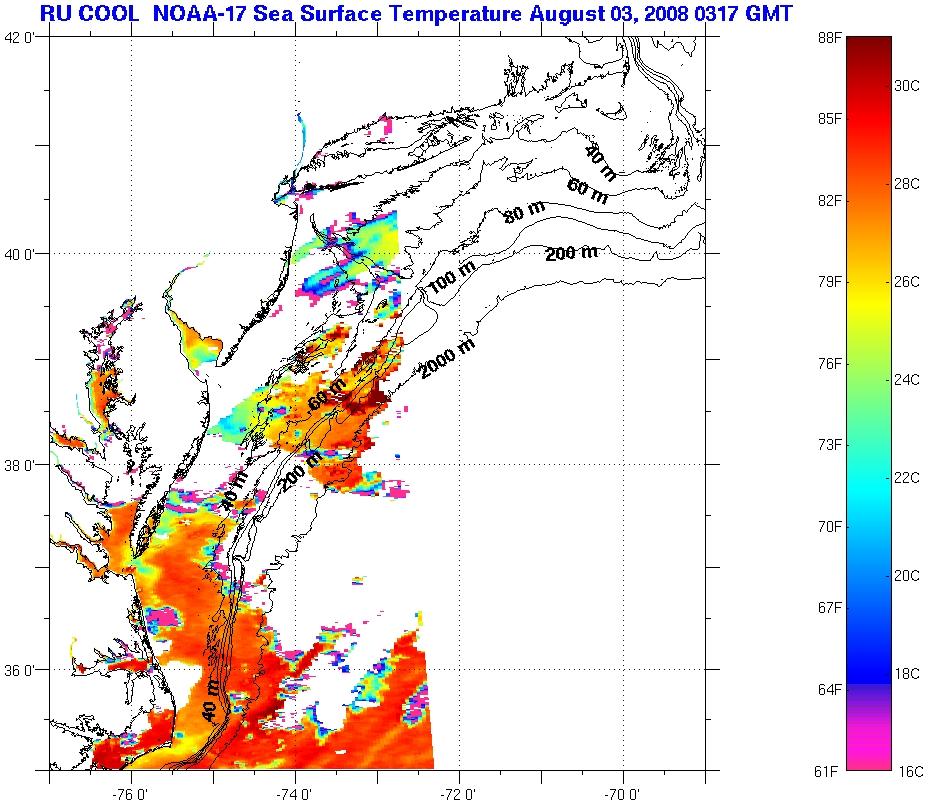Click 'NOAA-17 Sea Surface Temperature' in the title
928x800 pixels.
(337, 14)
